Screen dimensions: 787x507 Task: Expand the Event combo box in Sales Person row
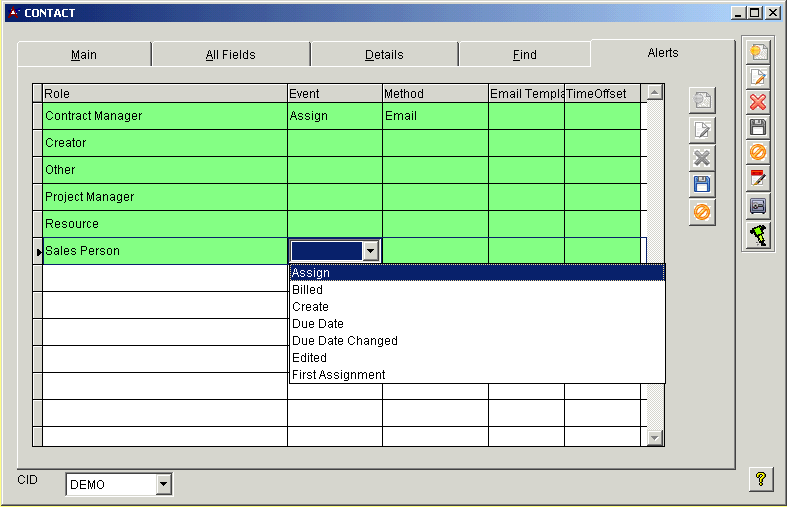(371, 251)
